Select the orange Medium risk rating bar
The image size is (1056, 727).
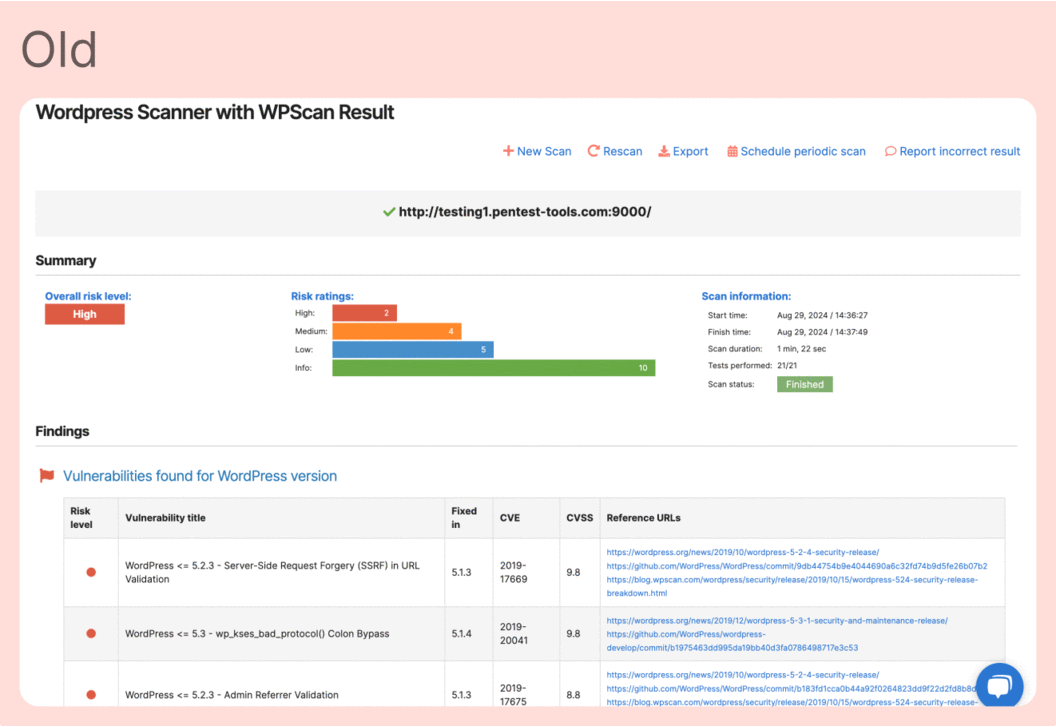[396, 331]
